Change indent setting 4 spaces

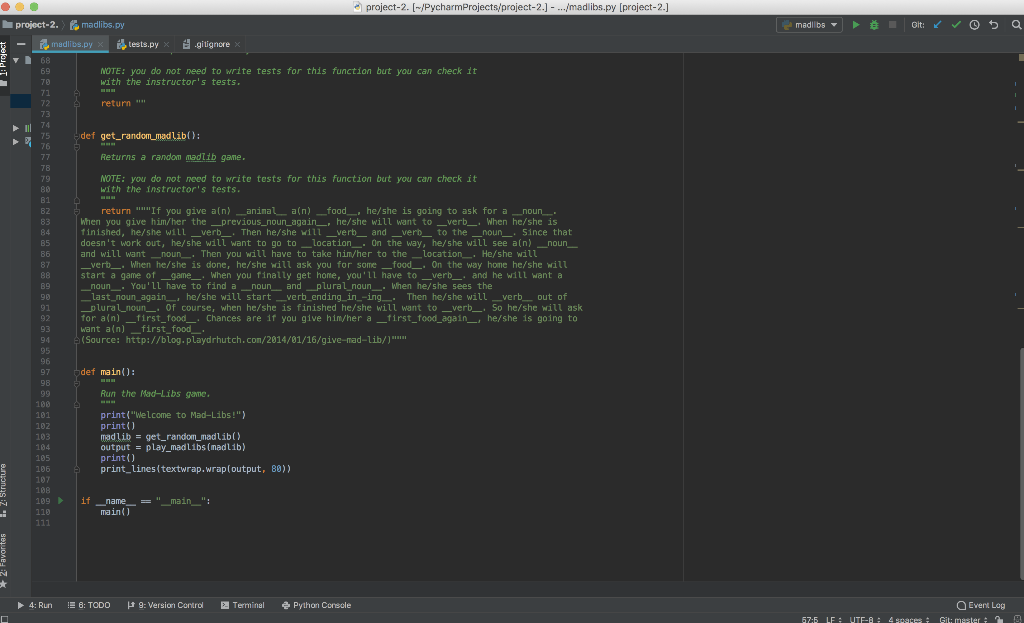[x=908, y=620]
